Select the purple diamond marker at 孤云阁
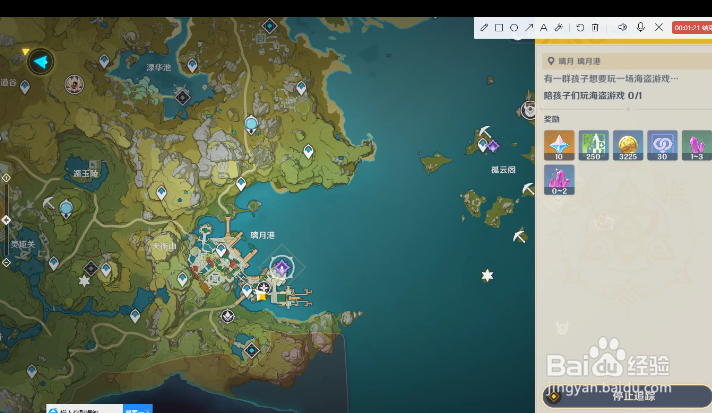712x413 pixels. pos(493,146)
